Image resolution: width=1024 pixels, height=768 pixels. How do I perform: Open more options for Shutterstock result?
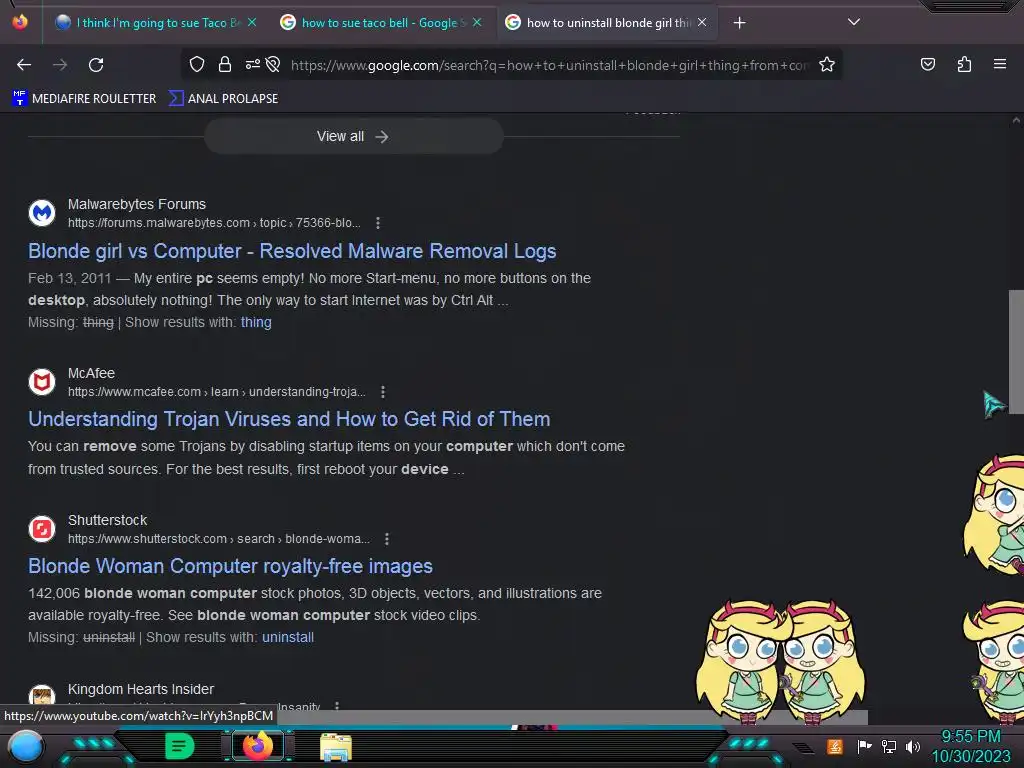(387, 539)
